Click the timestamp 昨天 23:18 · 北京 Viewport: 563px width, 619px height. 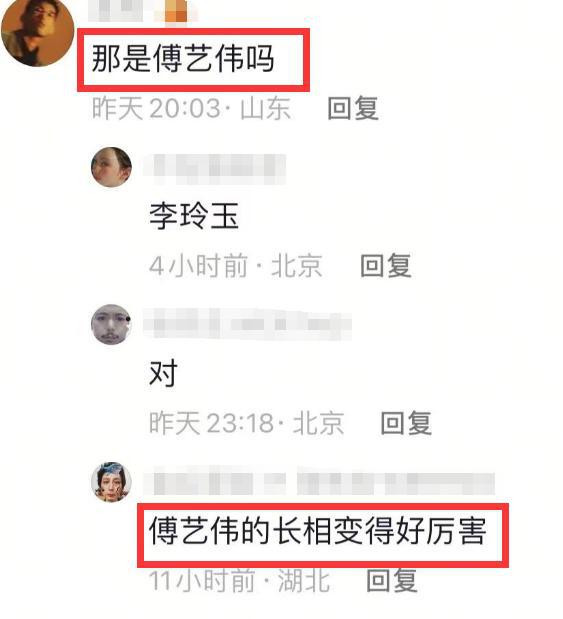tap(247, 423)
